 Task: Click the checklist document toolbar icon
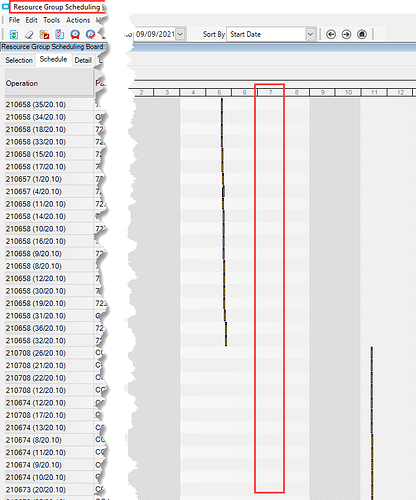pos(60,34)
